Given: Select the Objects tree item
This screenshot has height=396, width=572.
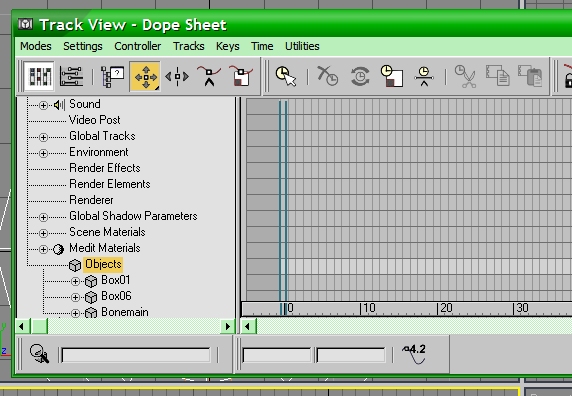Looking at the screenshot, I should coord(103,264).
